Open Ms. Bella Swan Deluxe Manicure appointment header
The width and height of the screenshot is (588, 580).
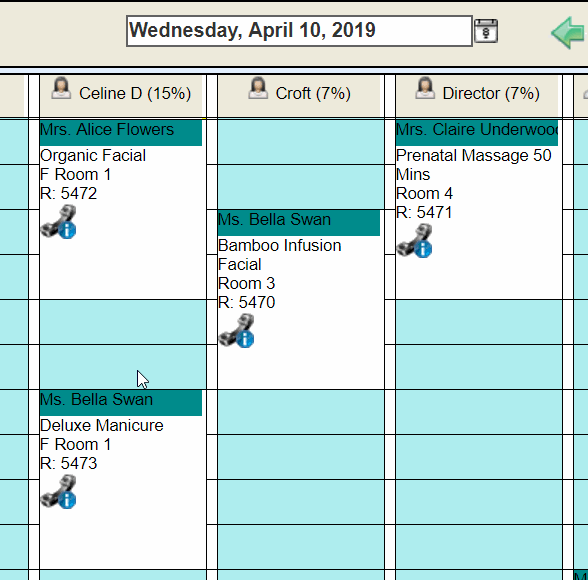tap(121, 403)
